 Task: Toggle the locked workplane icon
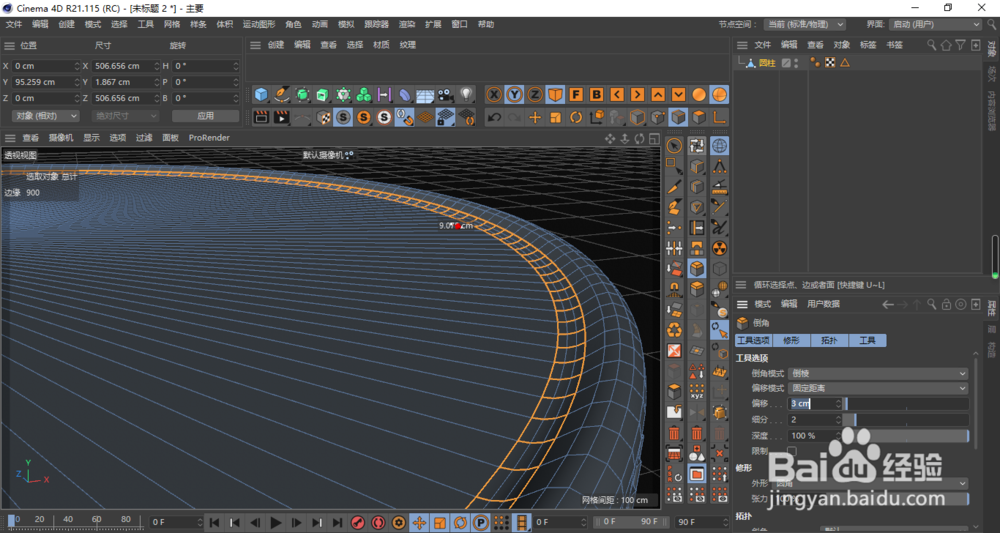coord(446,117)
